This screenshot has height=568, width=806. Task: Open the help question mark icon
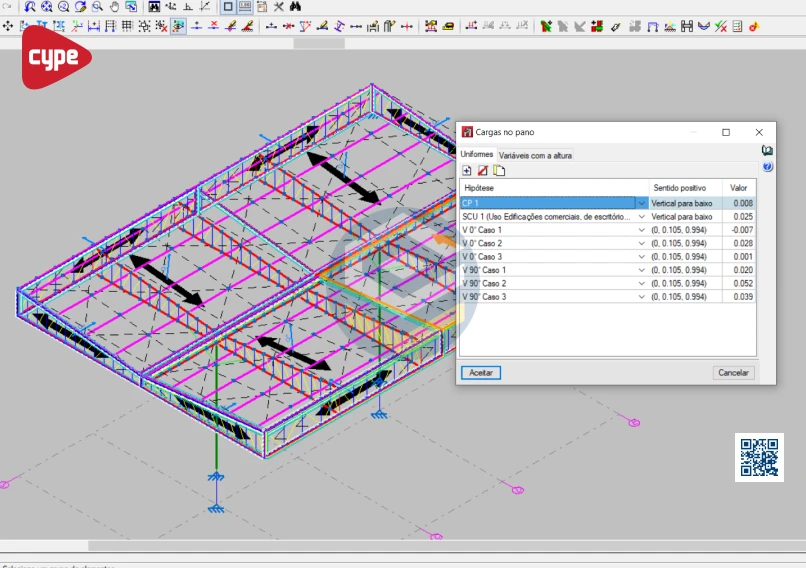click(767, 167)
